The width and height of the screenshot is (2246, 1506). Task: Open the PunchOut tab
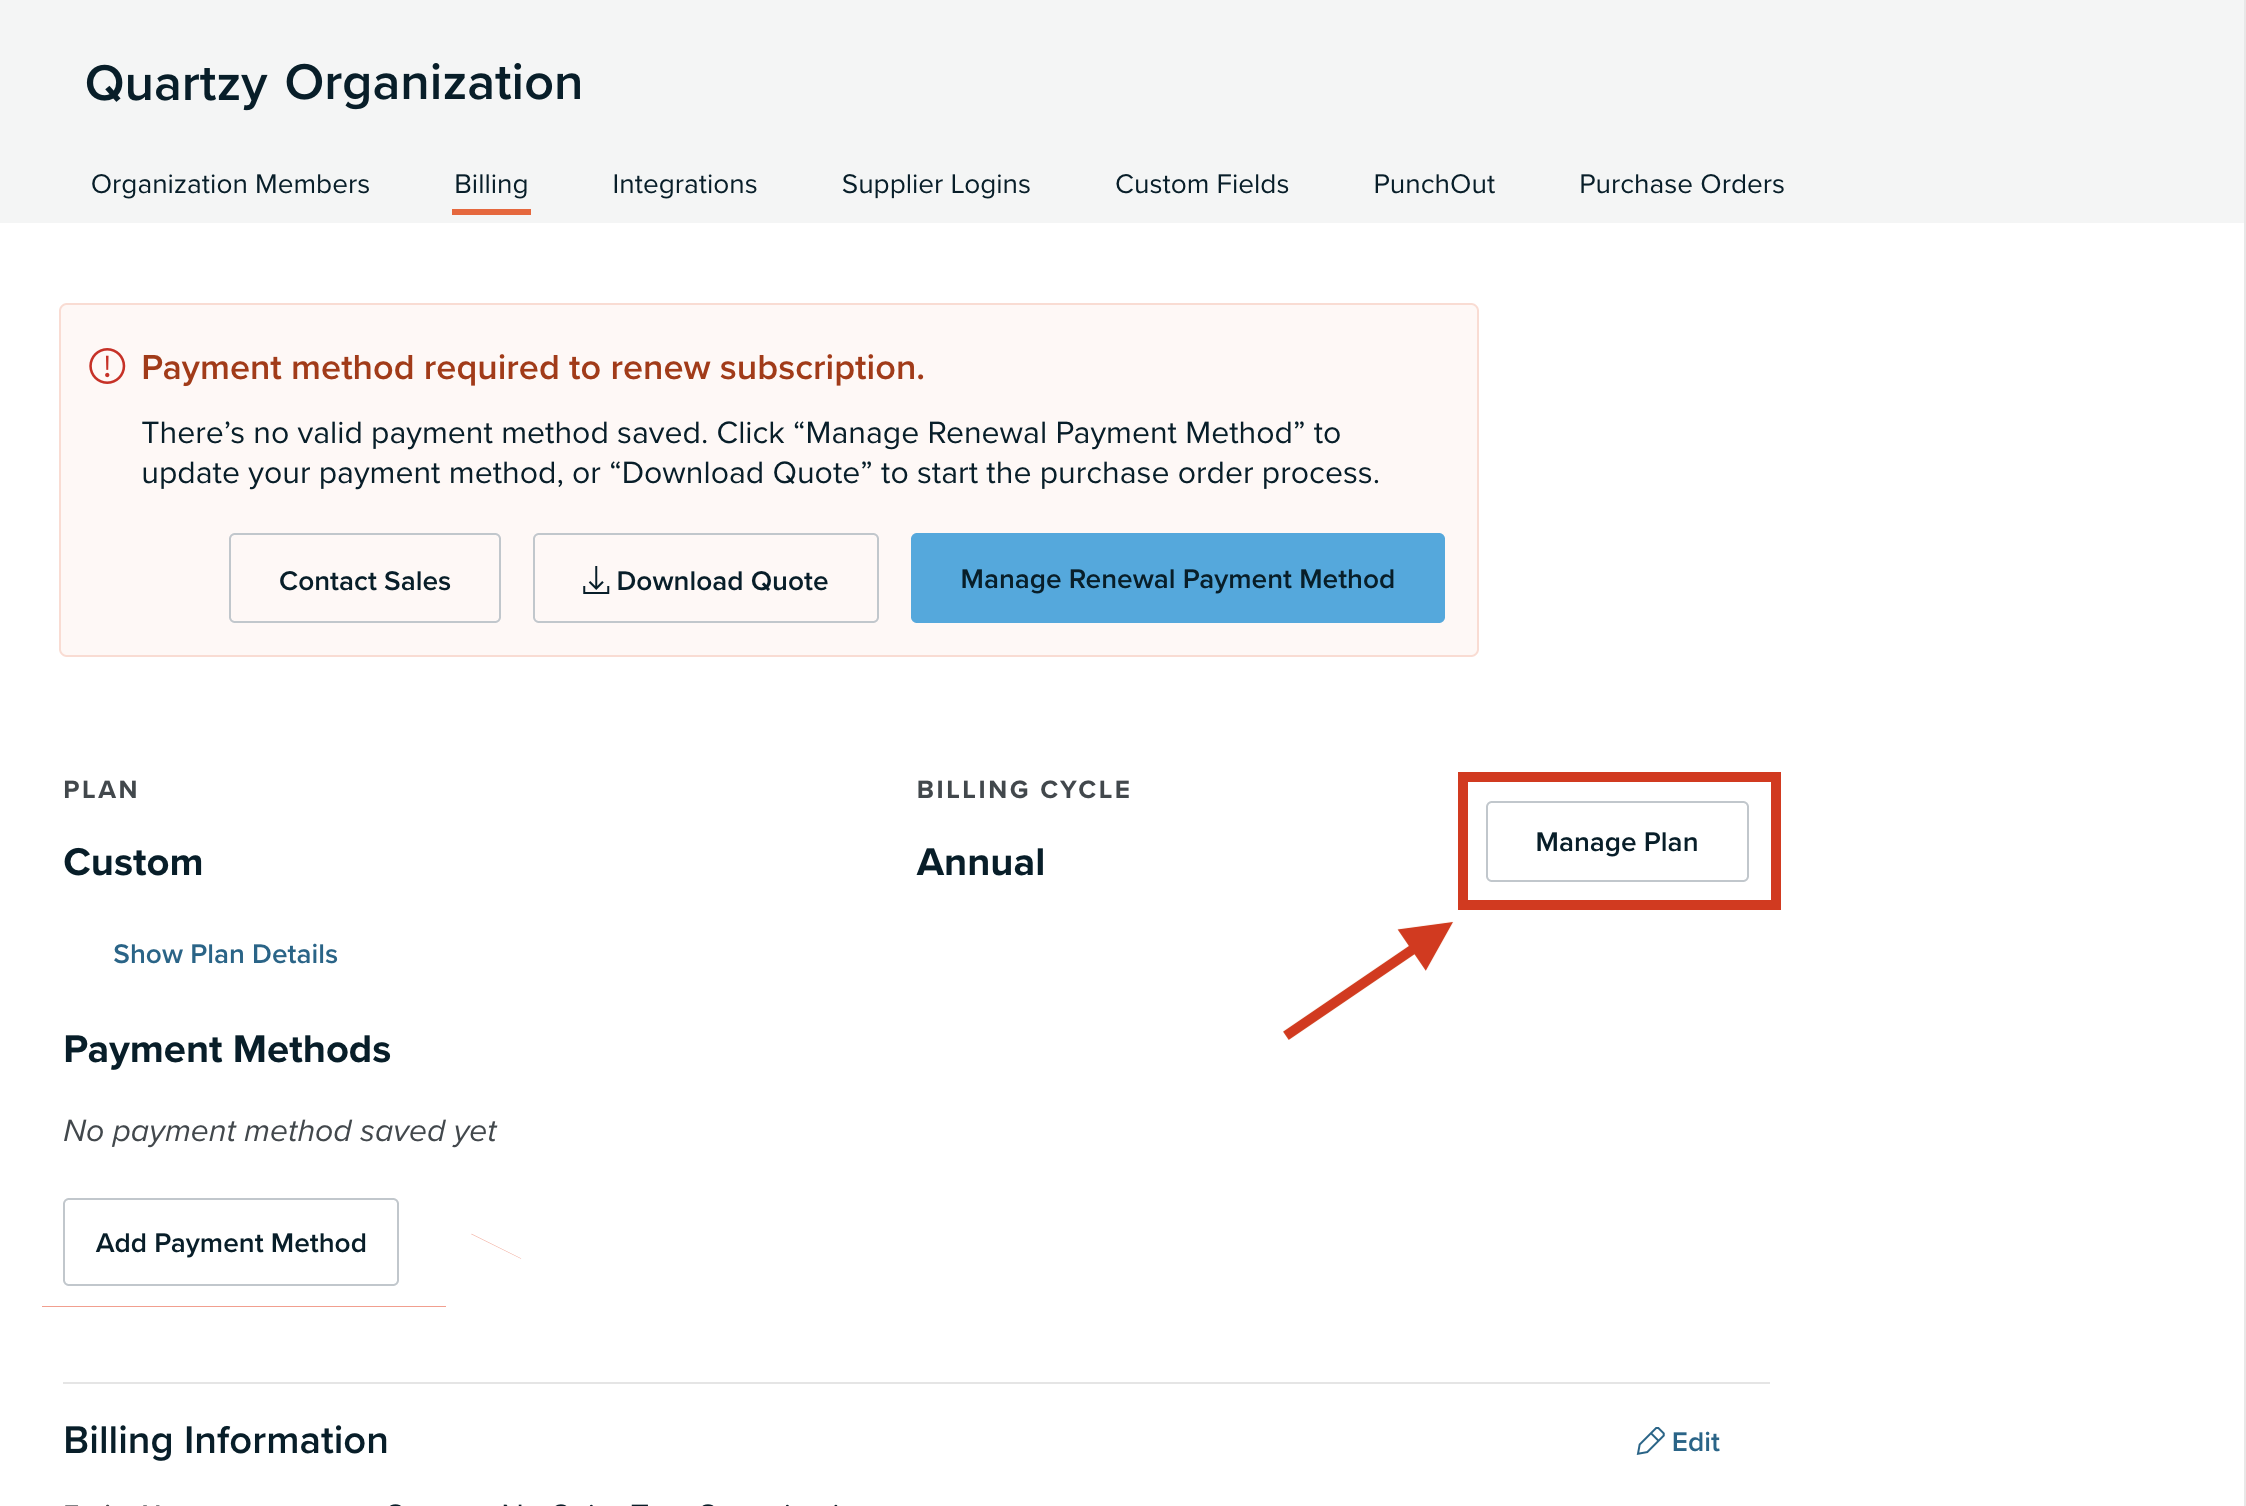1434,184
